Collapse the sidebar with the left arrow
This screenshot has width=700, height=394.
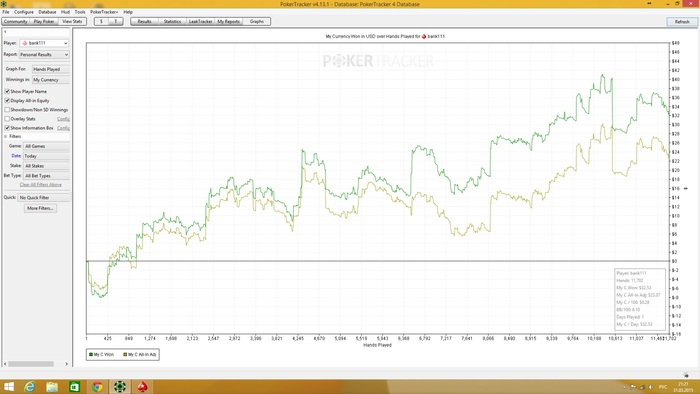pos(5,32)
